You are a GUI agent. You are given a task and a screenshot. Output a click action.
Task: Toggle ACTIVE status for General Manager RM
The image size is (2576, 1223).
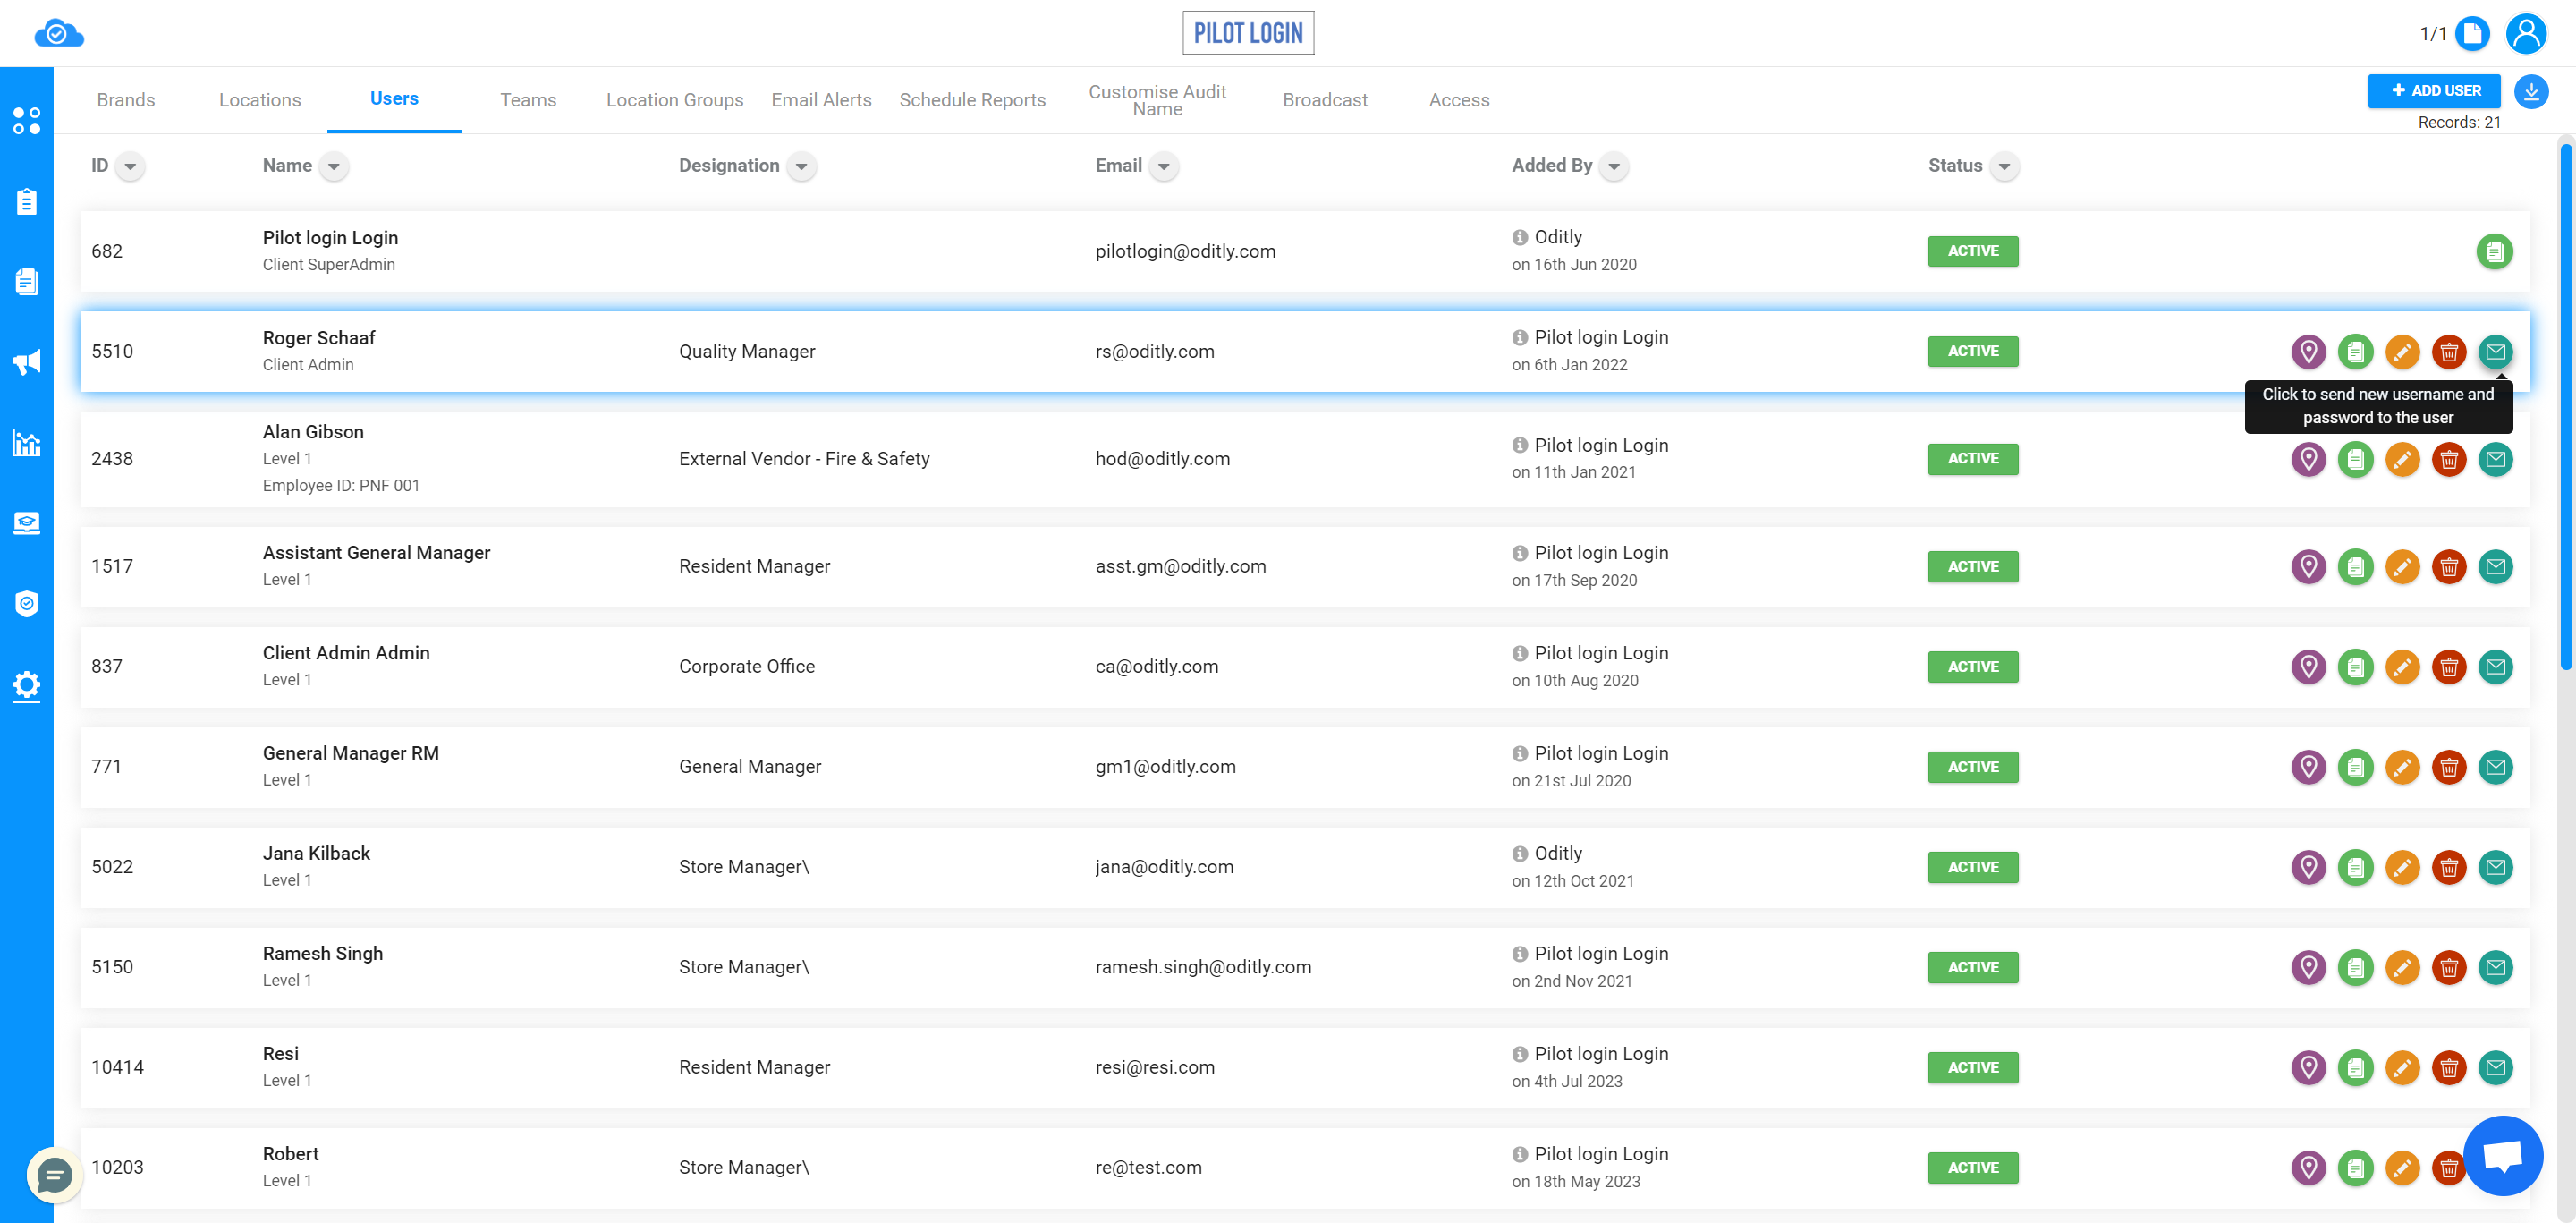(x=1972, y=767)
